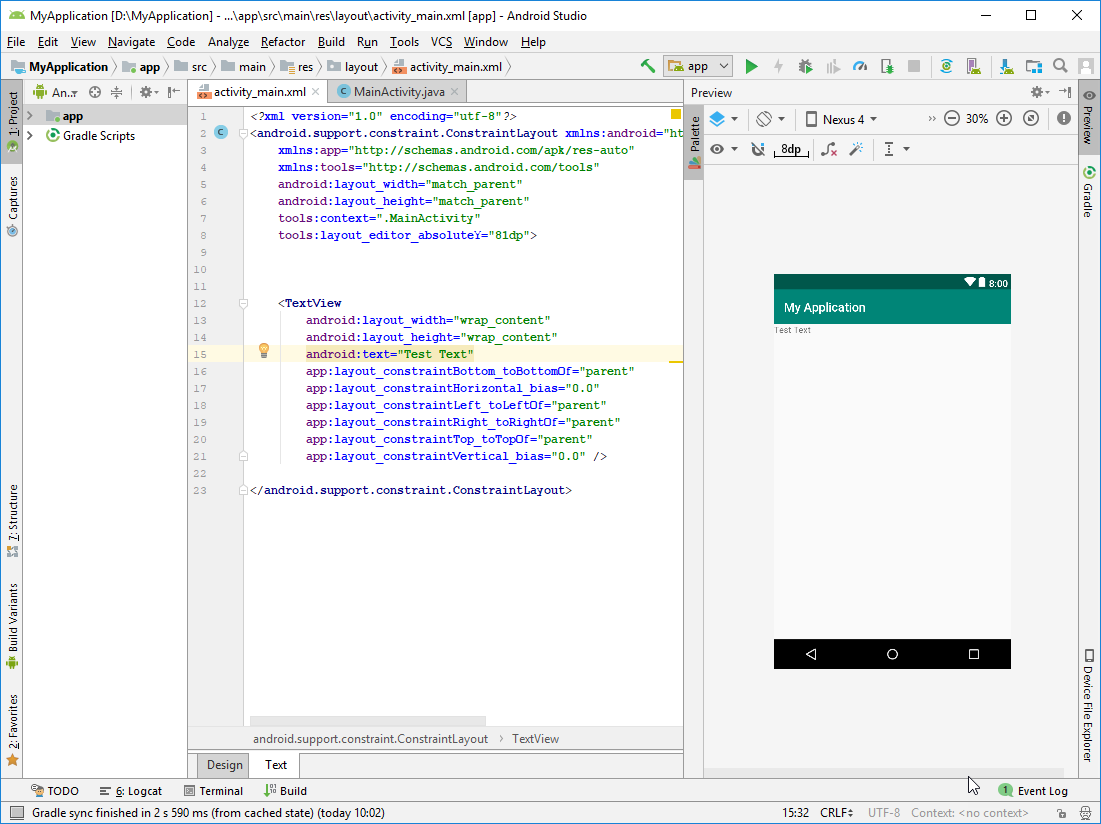Click the scroll from source target icon

[x=95, y=92]
